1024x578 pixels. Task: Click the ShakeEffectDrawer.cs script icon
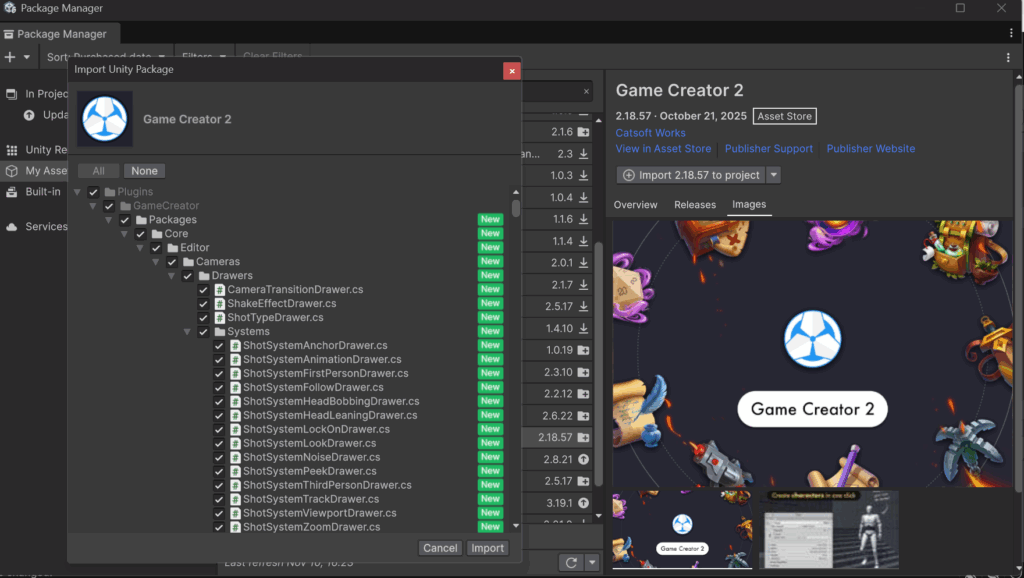click(x=220, y=304)
